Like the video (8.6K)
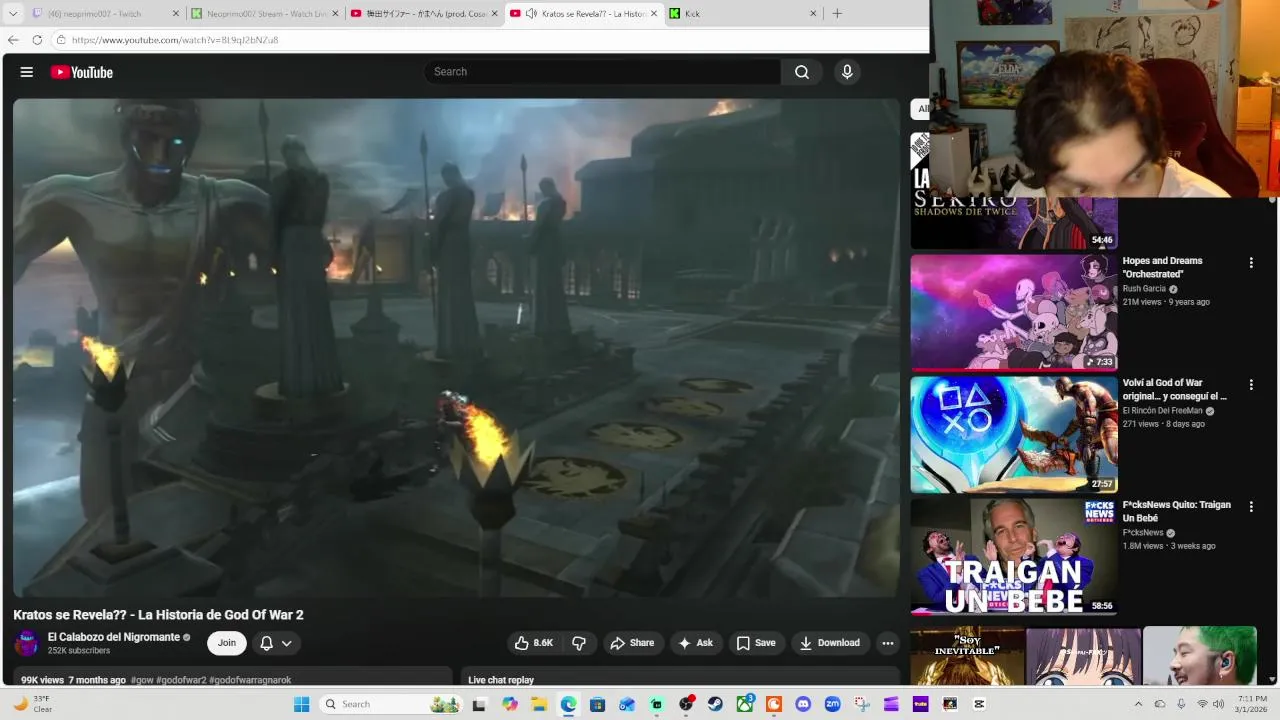Viewport: 1280px width, 720px height. coord(534,643)
